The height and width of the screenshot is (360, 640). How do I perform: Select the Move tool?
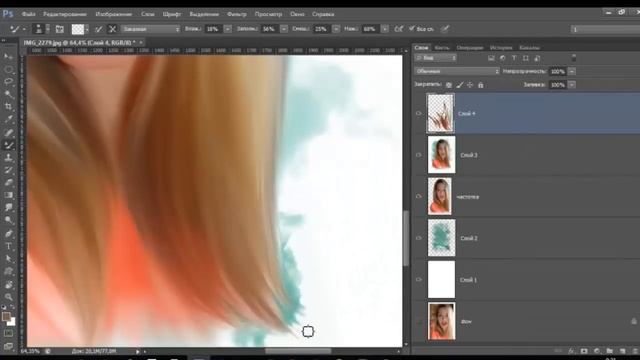[8, 56]
